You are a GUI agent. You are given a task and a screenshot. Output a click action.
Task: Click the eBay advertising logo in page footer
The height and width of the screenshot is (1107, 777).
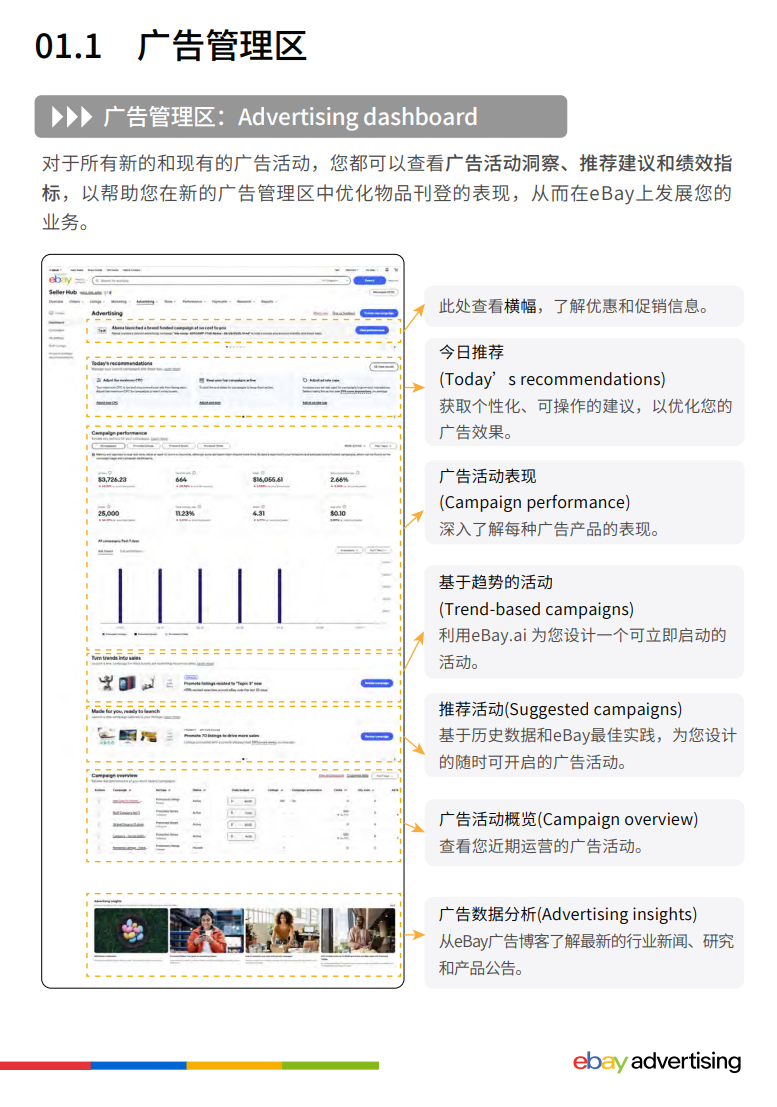tap(656, 1062)
